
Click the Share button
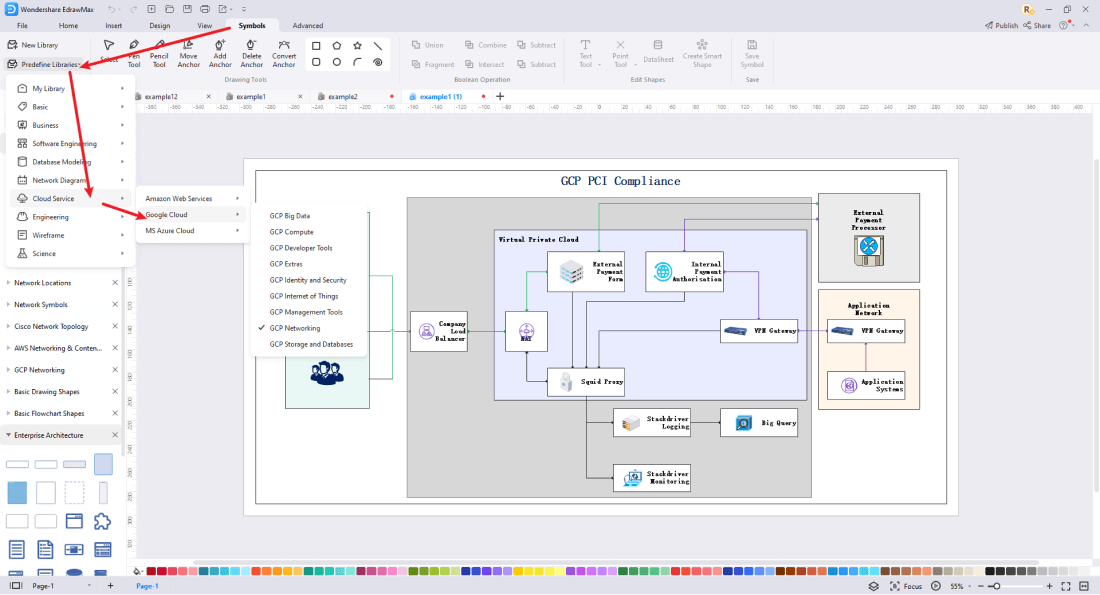(1037, 25)
